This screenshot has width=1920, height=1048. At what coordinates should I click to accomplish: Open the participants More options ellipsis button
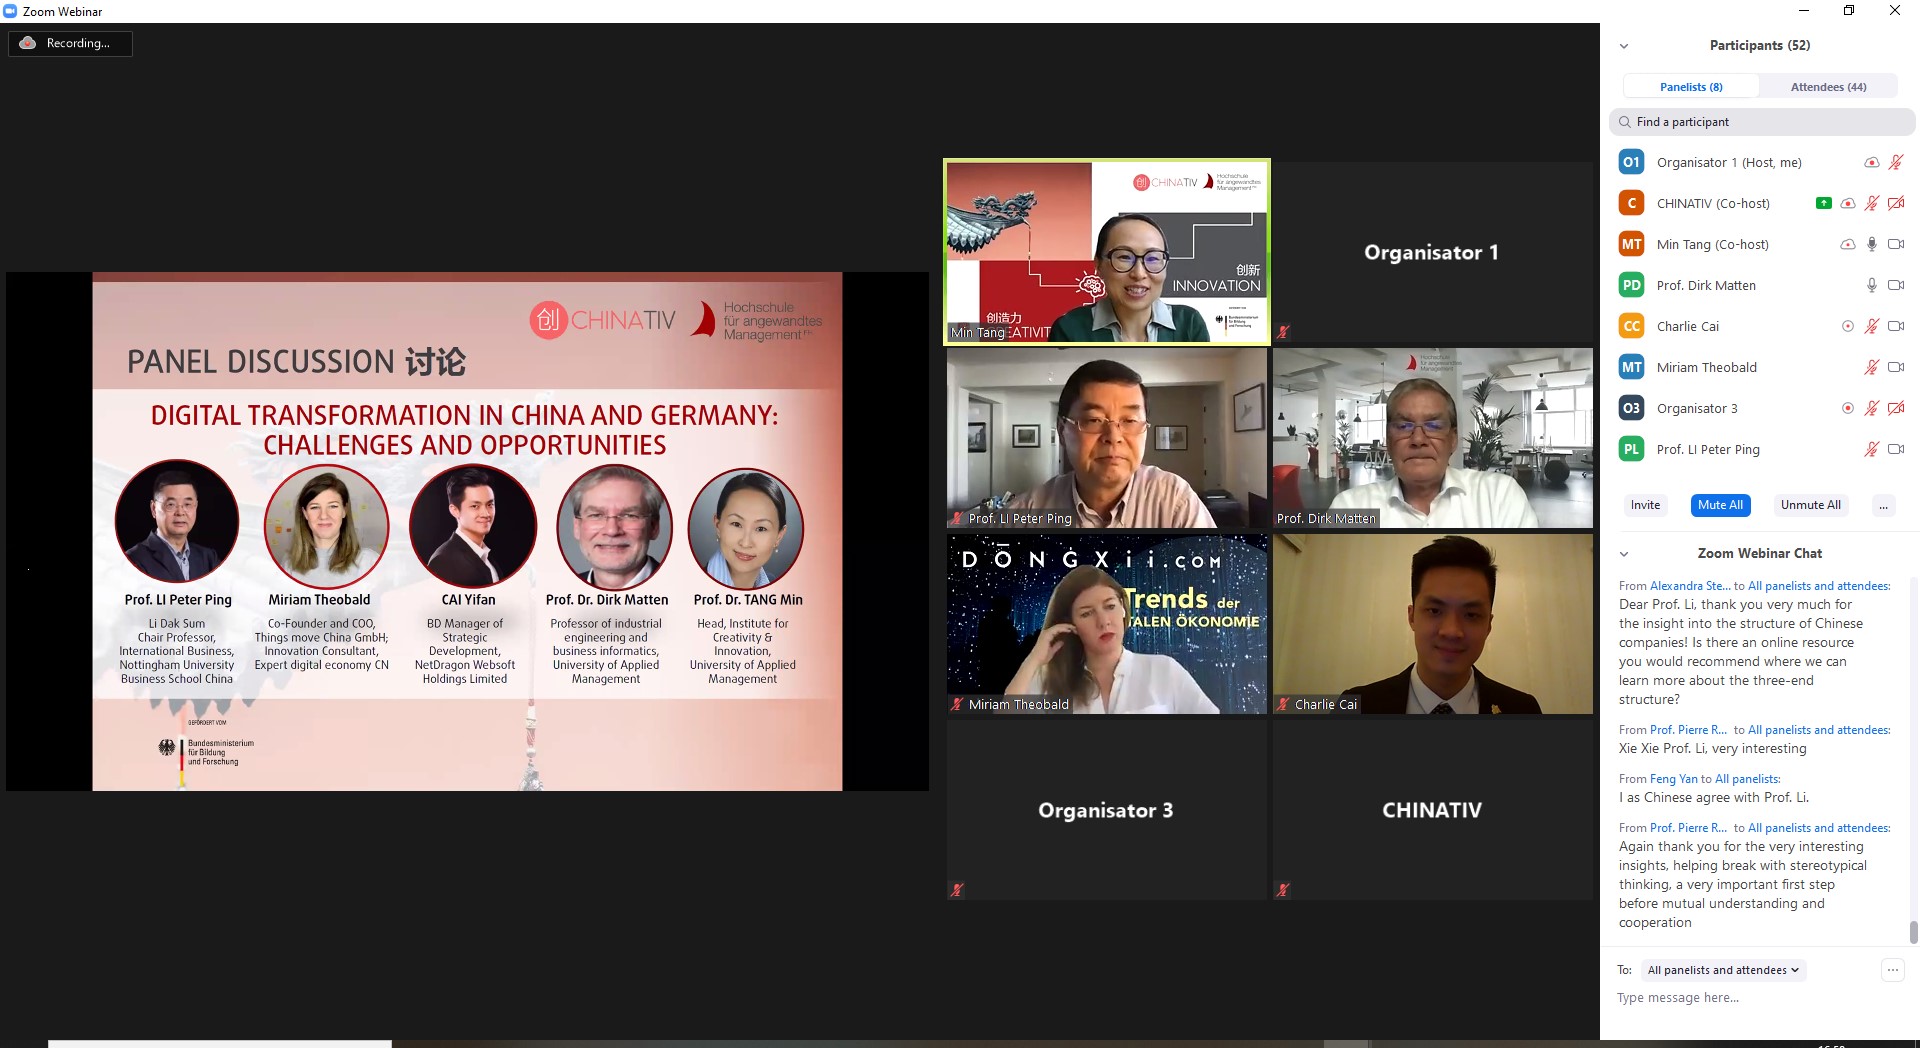point(1883,505)
